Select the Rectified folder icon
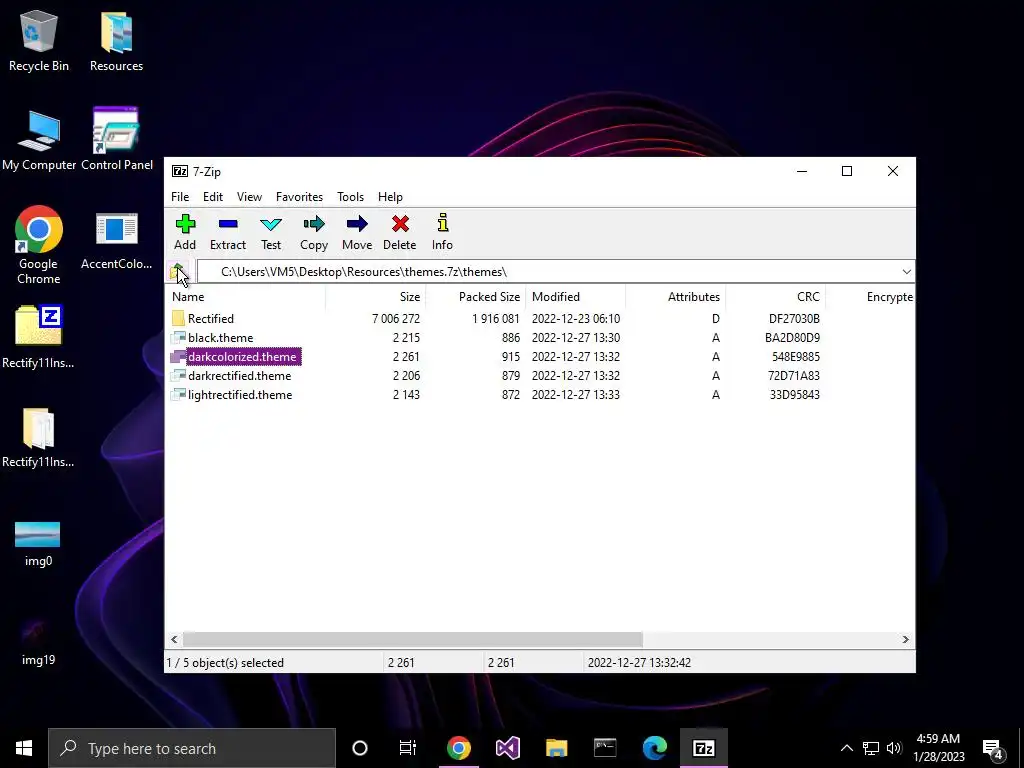This screenshot has height=768, width=1024. coord(178,319)
